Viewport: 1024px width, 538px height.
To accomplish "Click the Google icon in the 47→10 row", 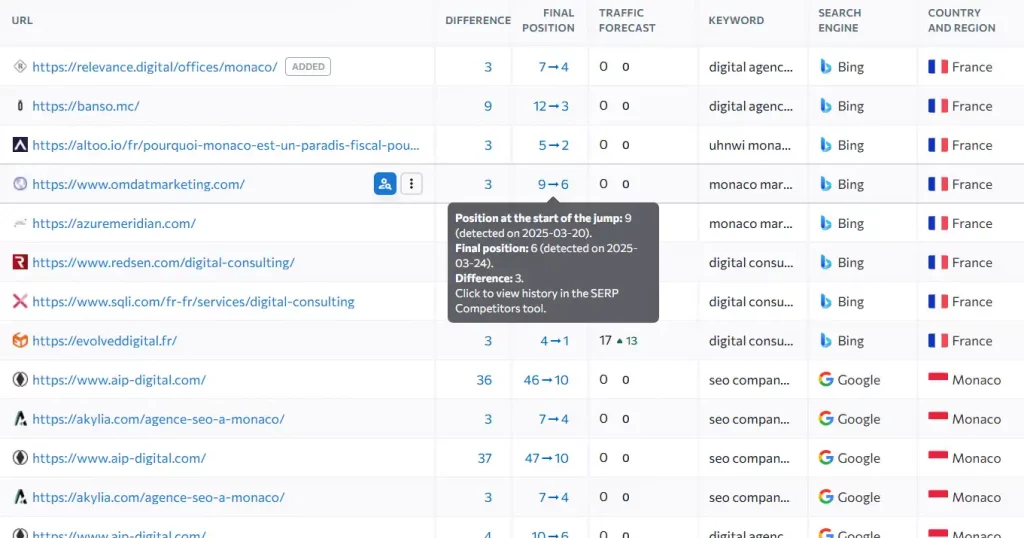I will pyautogui.click(x=826, y=458).
